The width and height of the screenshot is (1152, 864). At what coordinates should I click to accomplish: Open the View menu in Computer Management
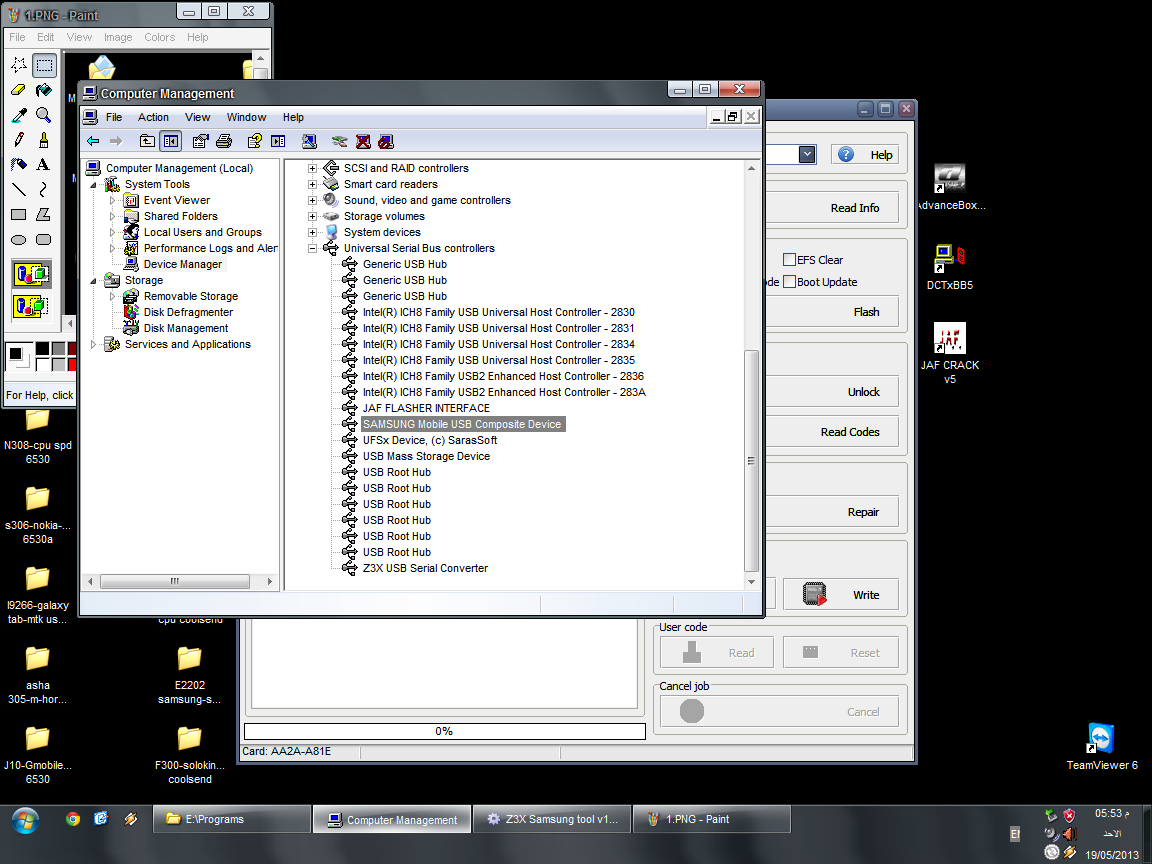tap(198, 118)
